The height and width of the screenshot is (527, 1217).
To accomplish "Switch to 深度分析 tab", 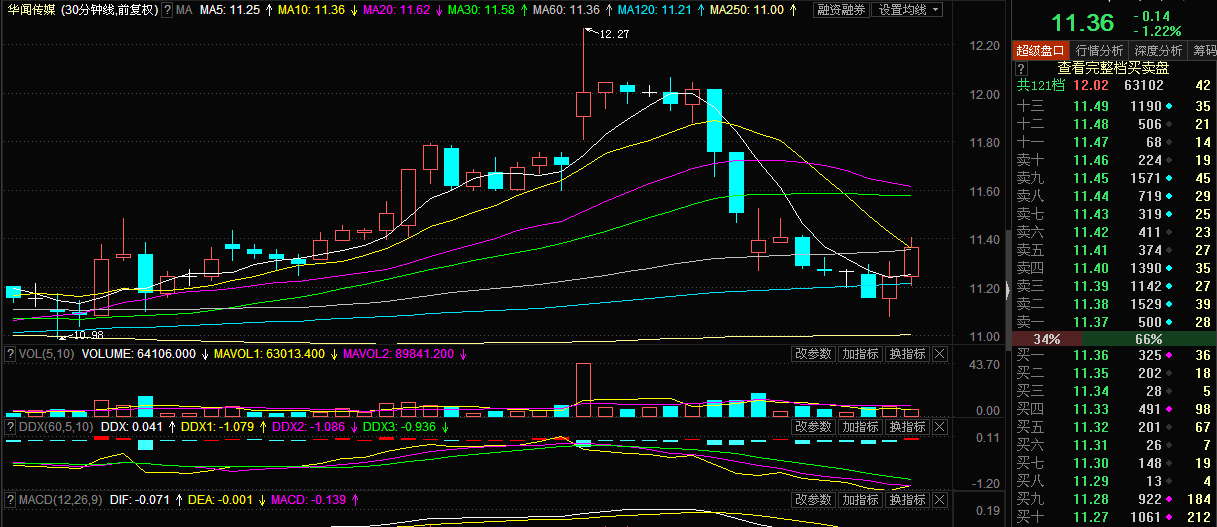I will pyautogui.click(x=1159, y=50).
